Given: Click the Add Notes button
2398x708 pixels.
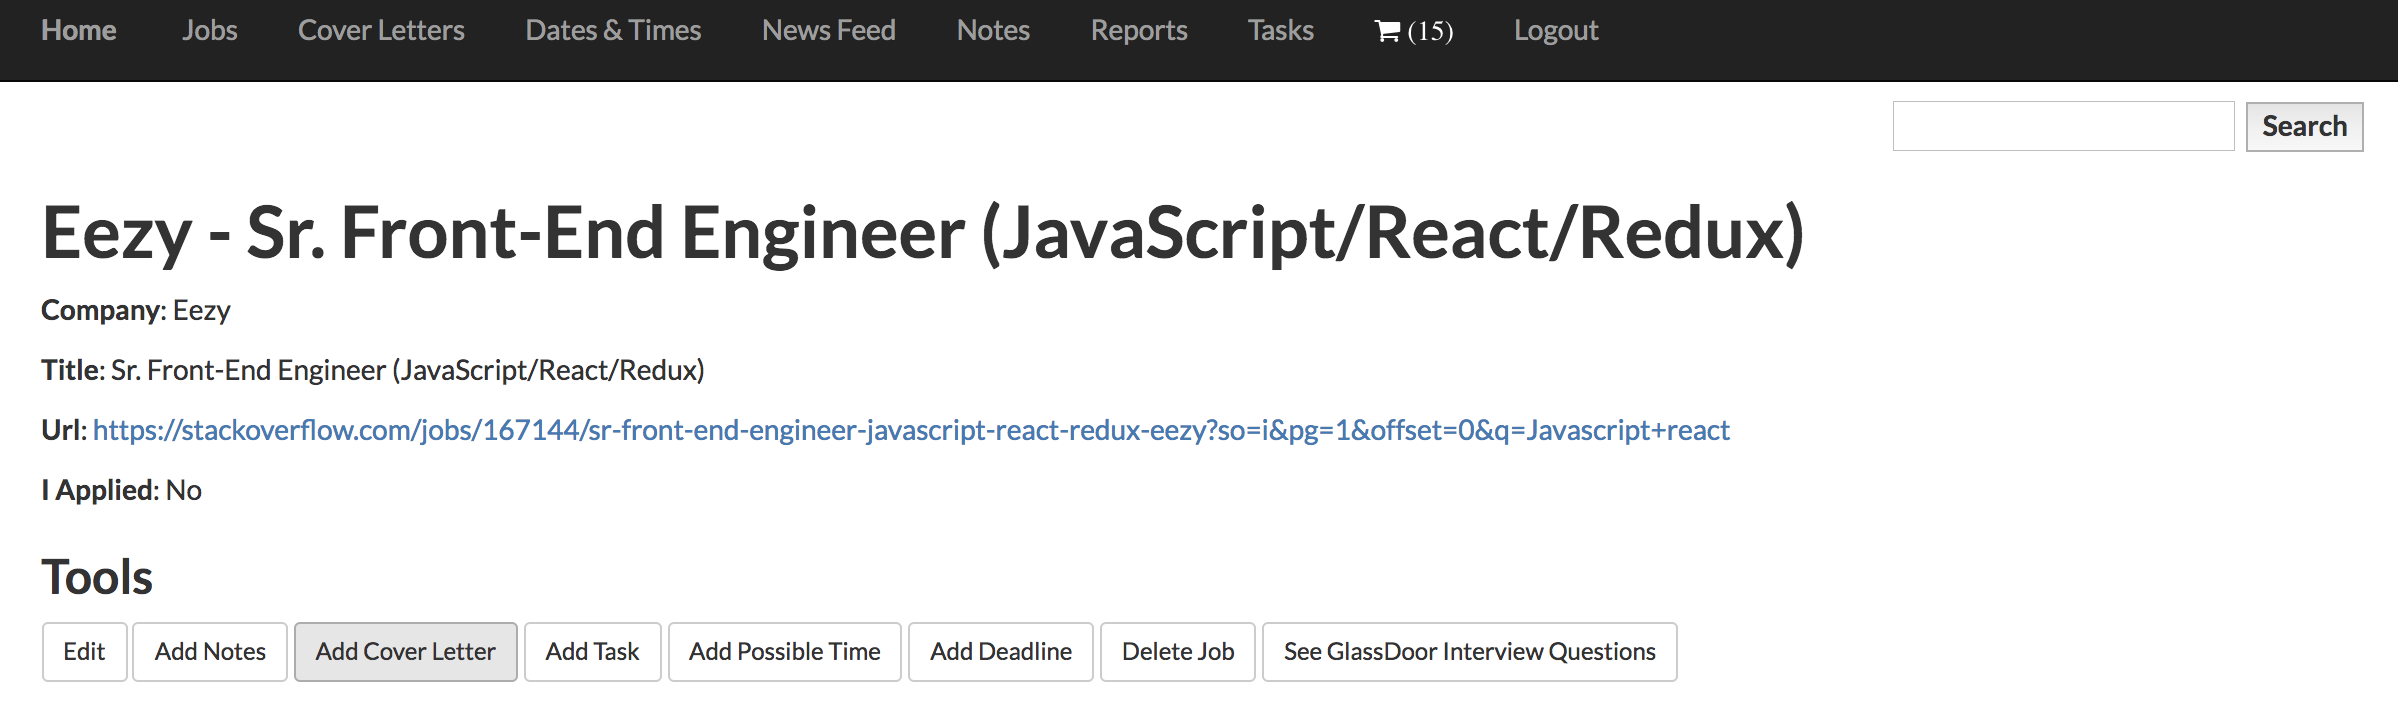Looking at the screenshot, I should tap(210, 652).
